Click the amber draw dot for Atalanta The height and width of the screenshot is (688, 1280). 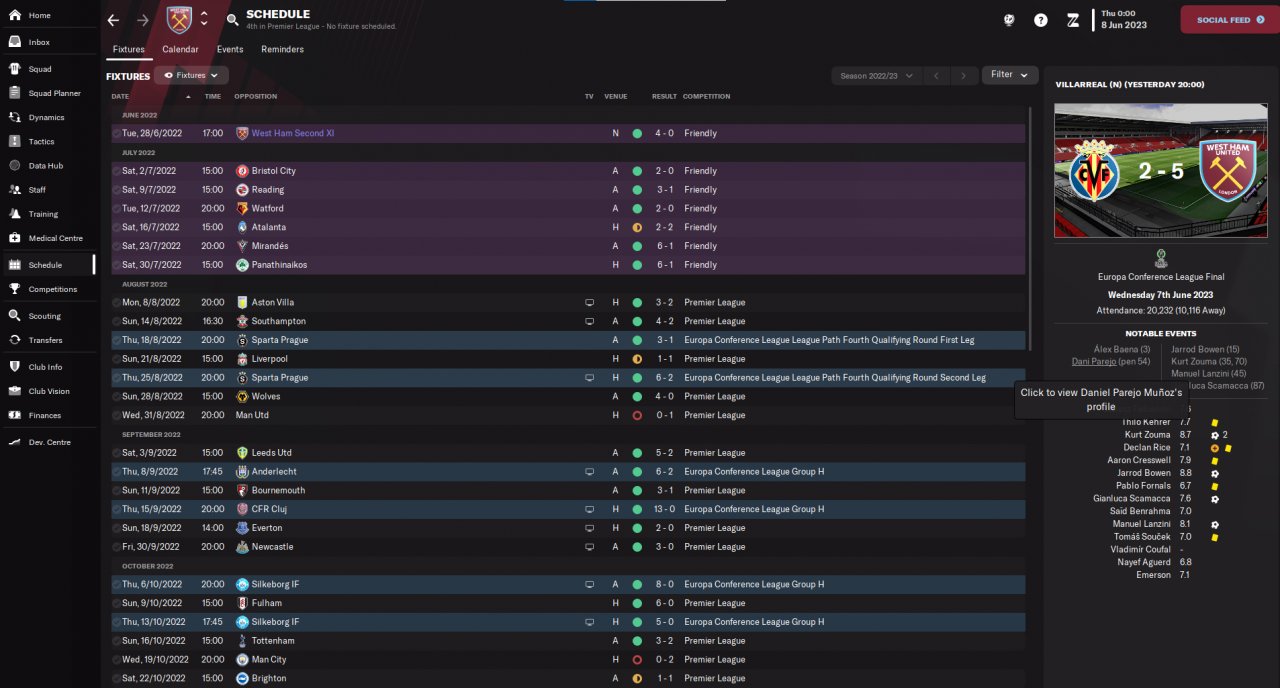637,227
